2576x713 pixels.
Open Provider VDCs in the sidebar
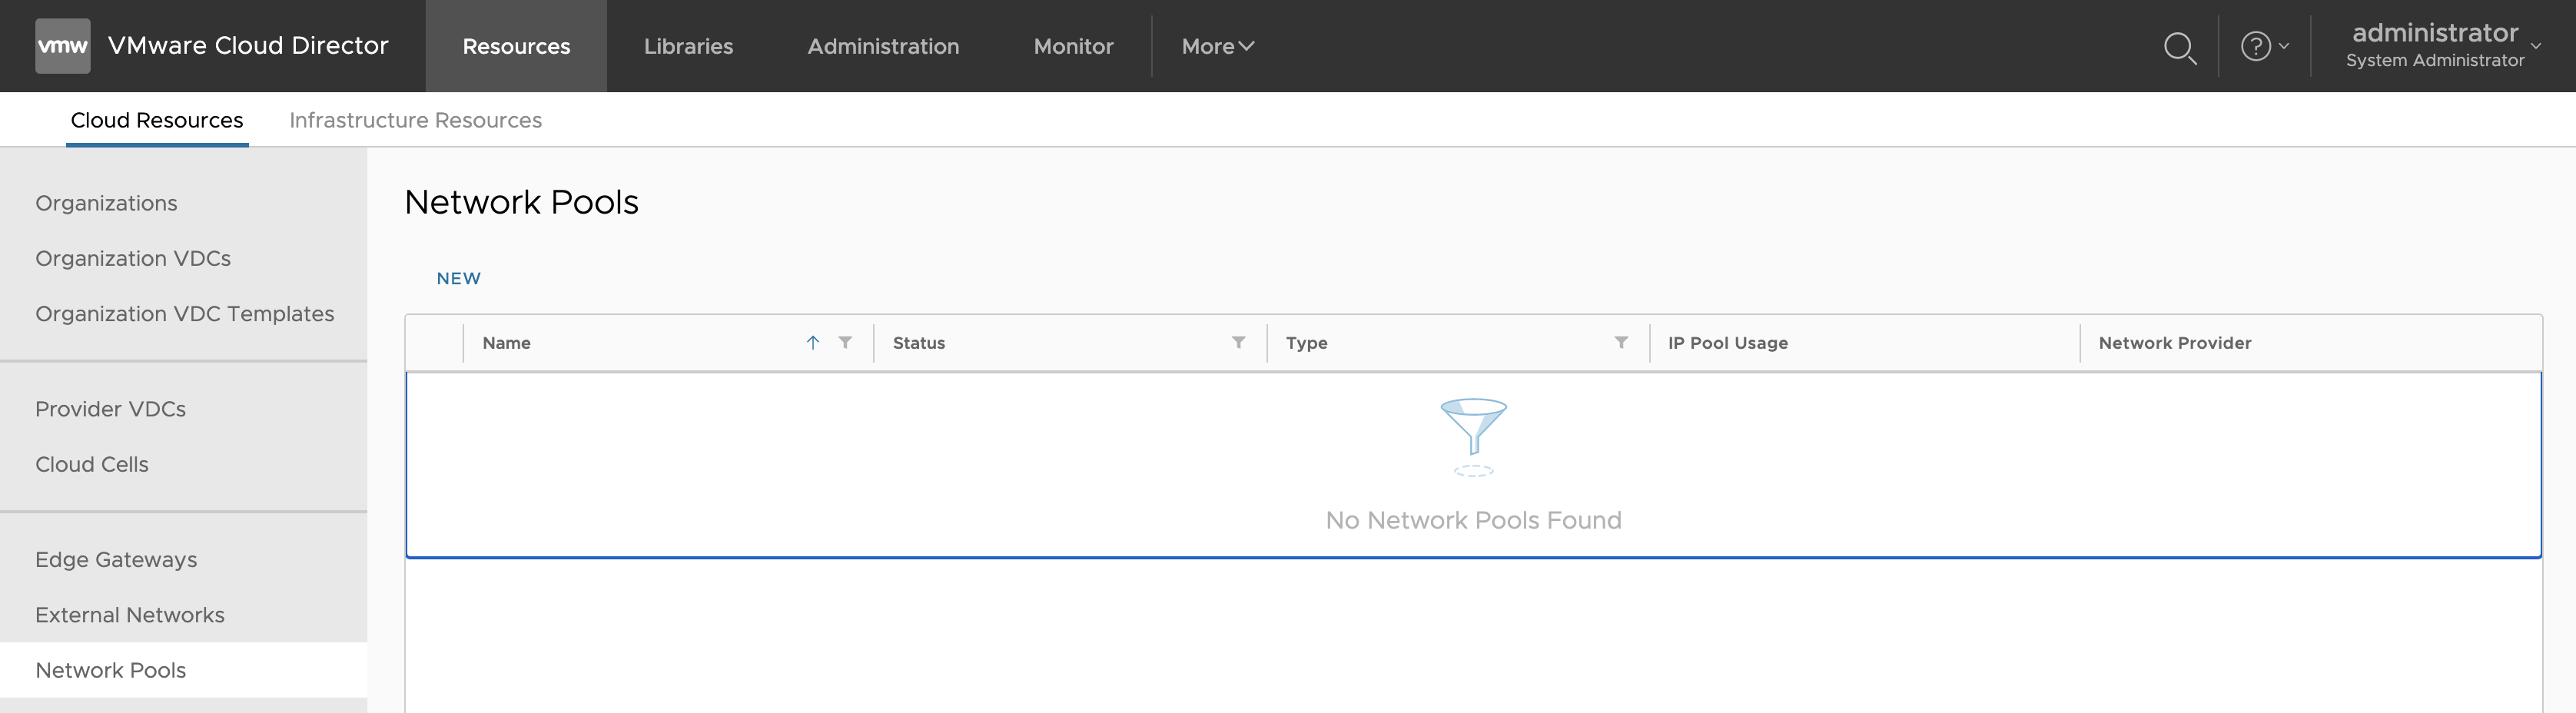110,409
